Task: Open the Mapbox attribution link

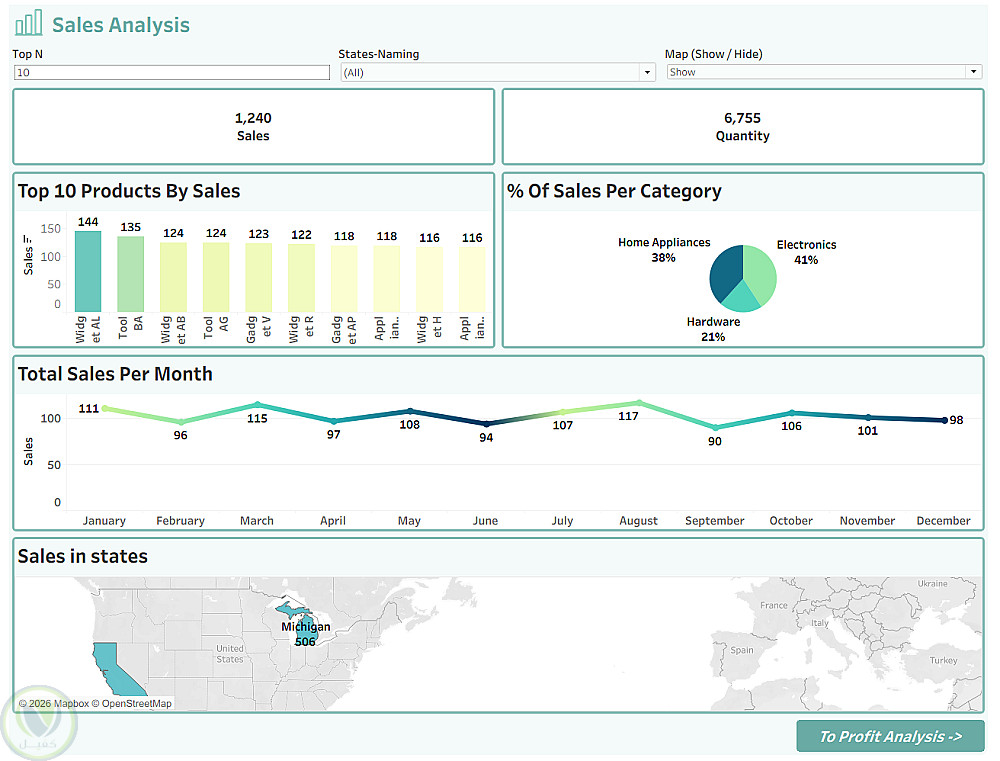Action: click(54, 704)
